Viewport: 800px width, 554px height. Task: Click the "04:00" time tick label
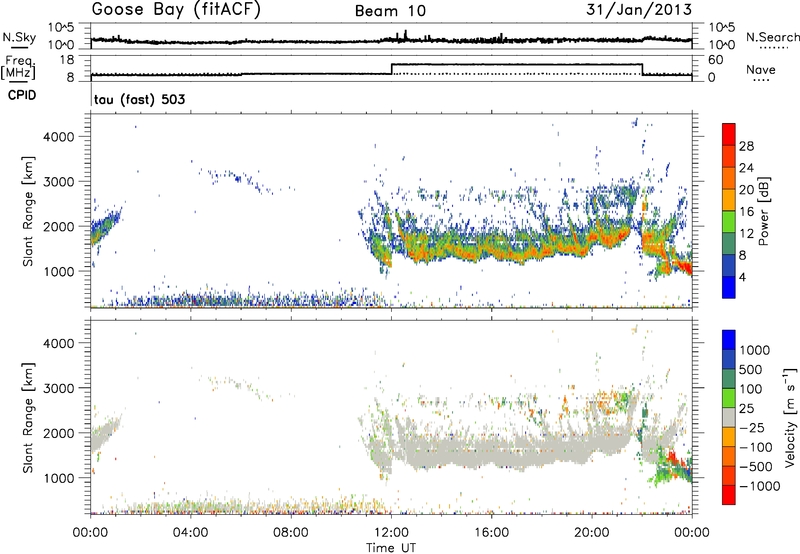click(191, 533)
